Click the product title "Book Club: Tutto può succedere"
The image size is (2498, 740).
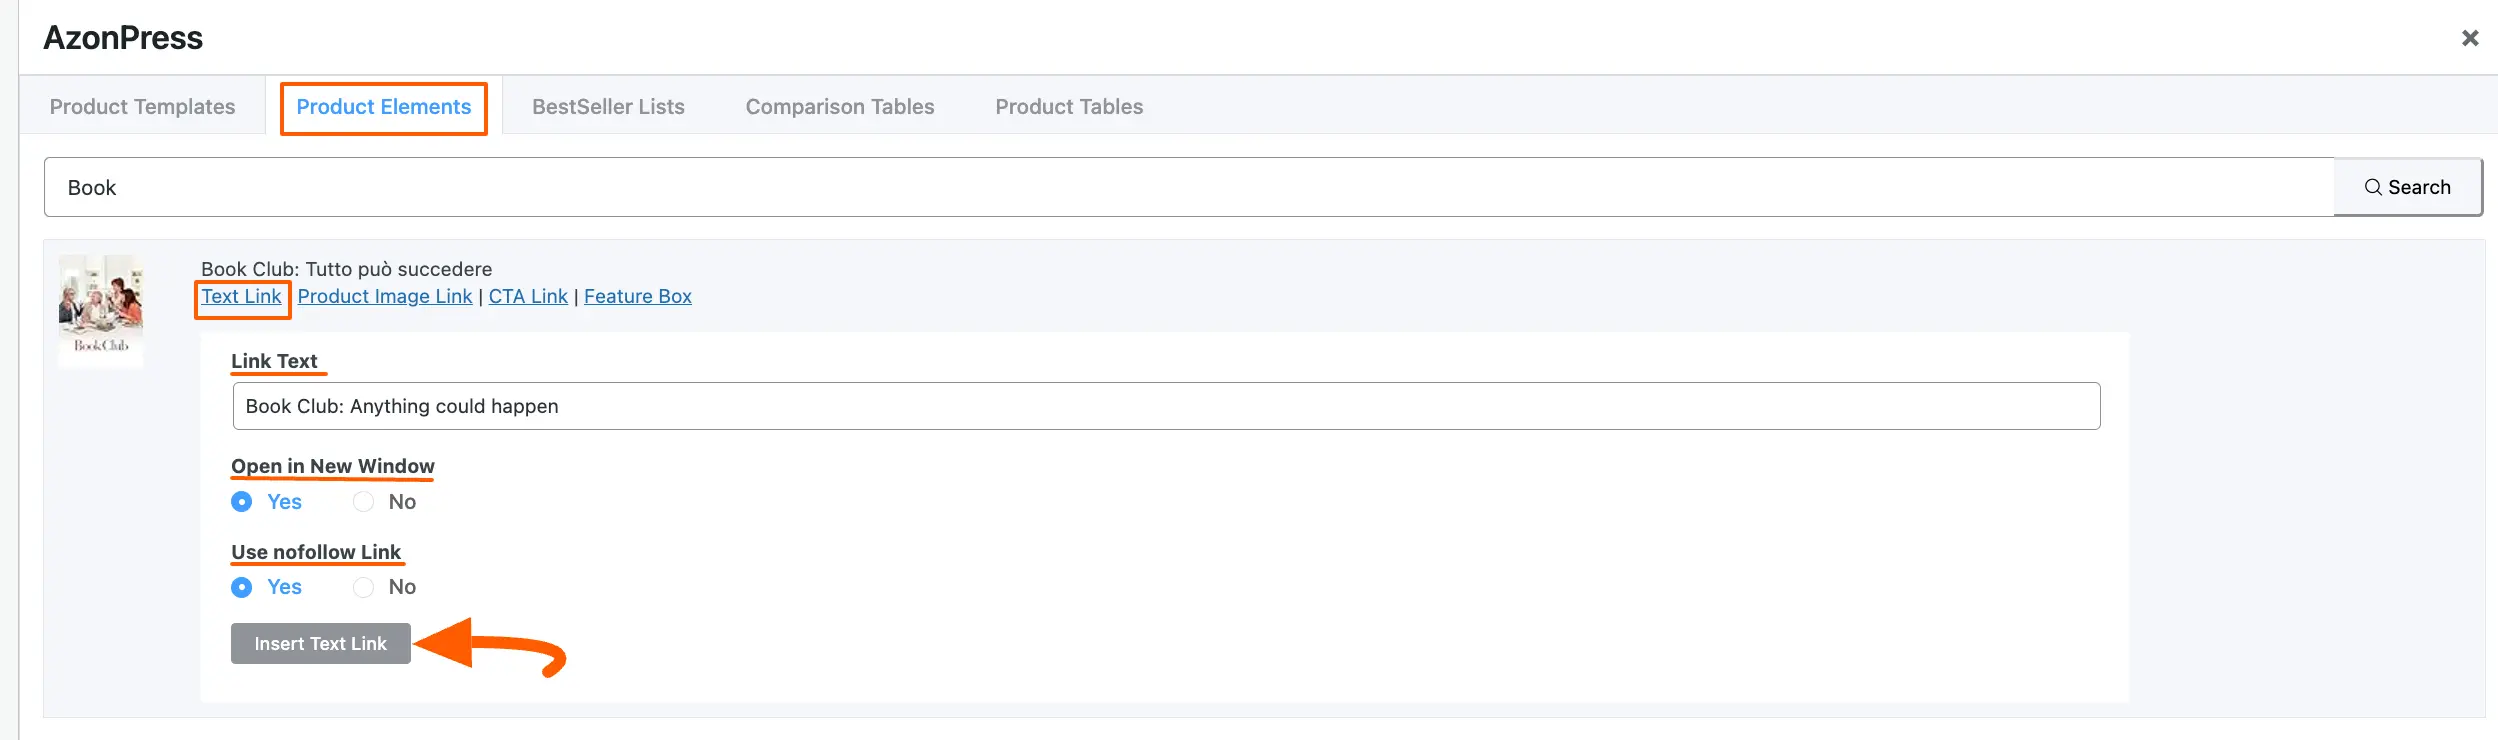pyautogui.click(x=346, y=269)
